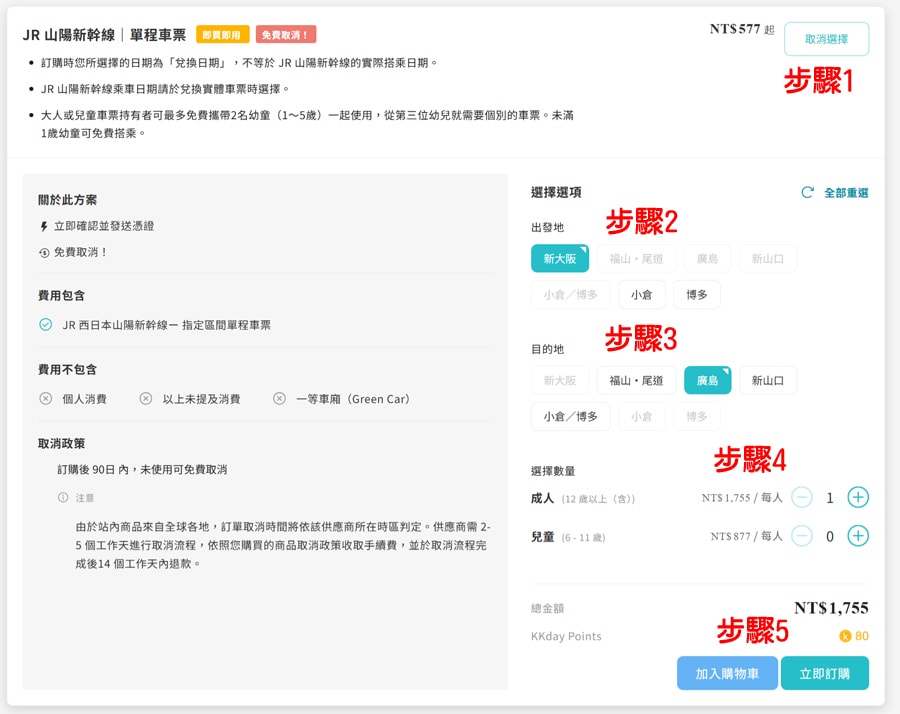Viewport: 900px width, 714px height.
Task: Select 新大阪 as the 出發地
Action: (x=560, y=258)
